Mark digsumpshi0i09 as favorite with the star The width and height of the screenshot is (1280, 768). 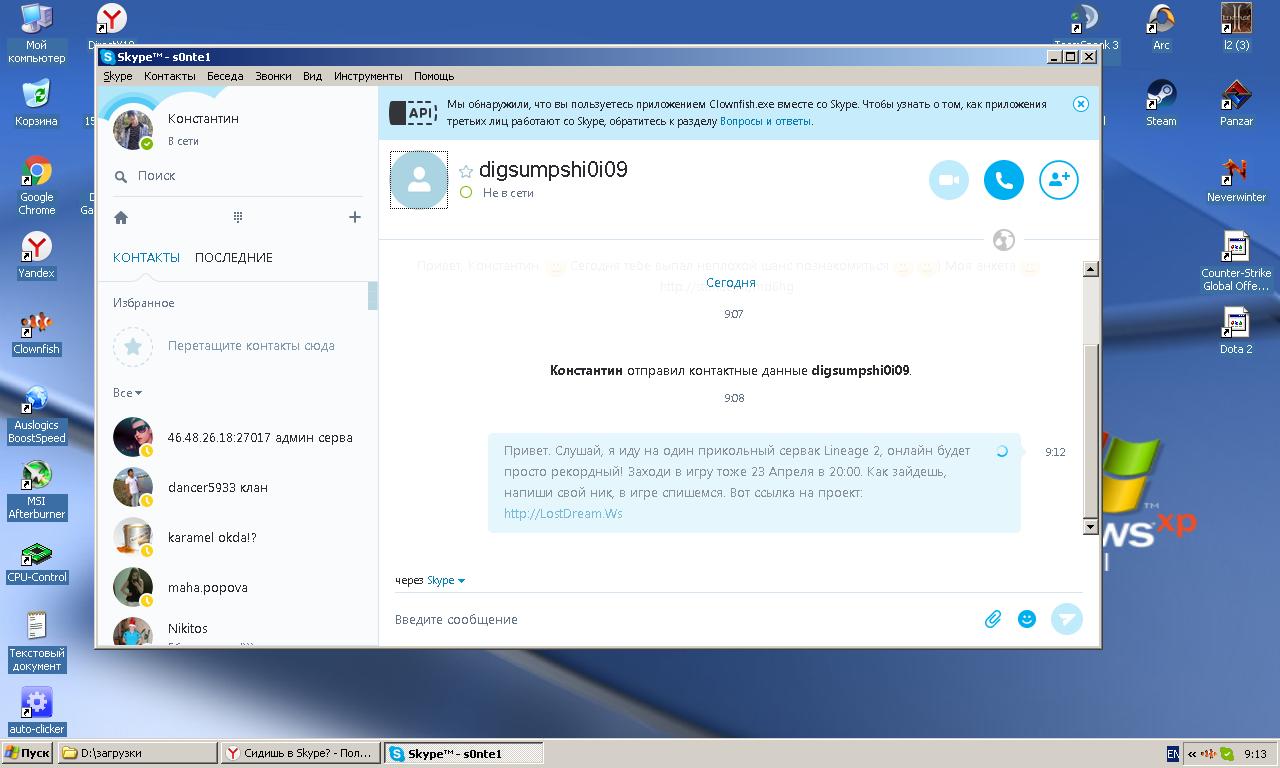(465, 171)
